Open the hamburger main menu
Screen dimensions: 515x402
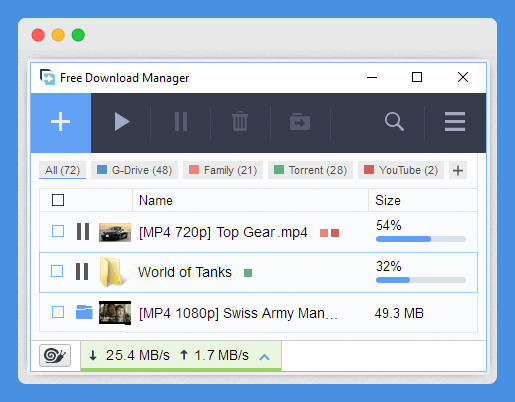[x=455, y=122]
